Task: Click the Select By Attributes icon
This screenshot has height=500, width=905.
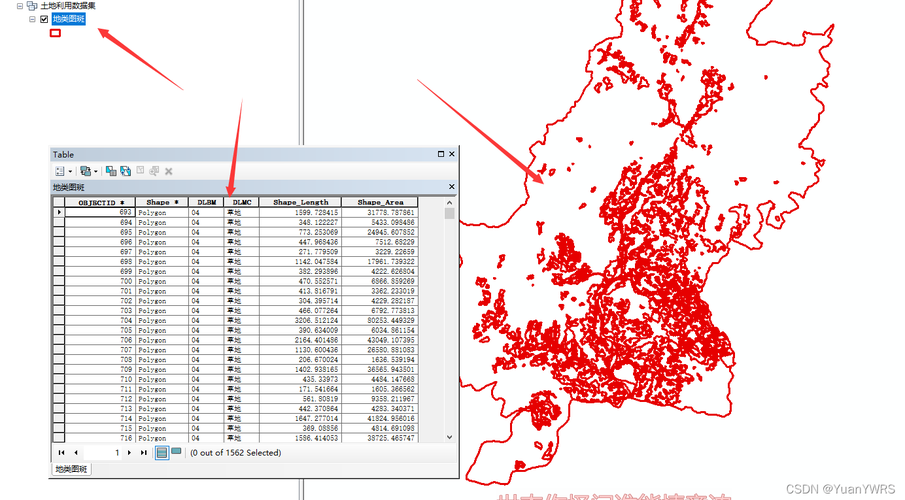Action: click(111, 171)
